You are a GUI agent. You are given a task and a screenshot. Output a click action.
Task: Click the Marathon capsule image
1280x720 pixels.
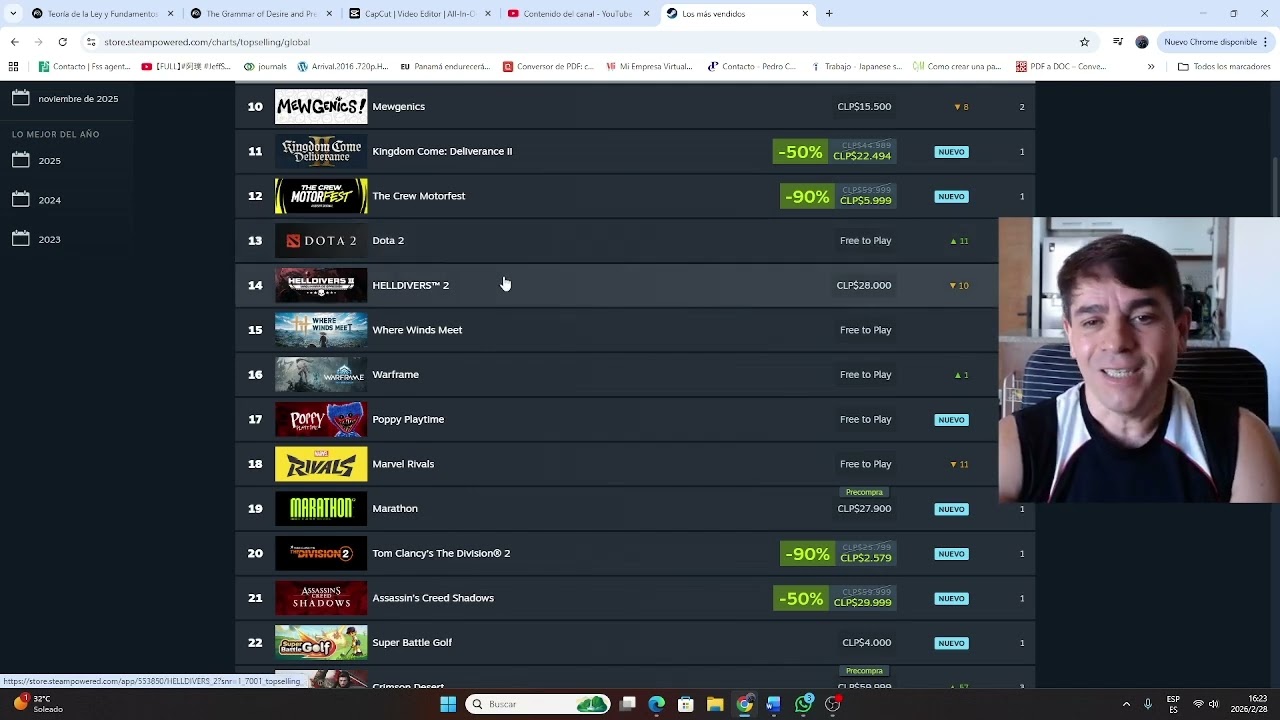321,508
